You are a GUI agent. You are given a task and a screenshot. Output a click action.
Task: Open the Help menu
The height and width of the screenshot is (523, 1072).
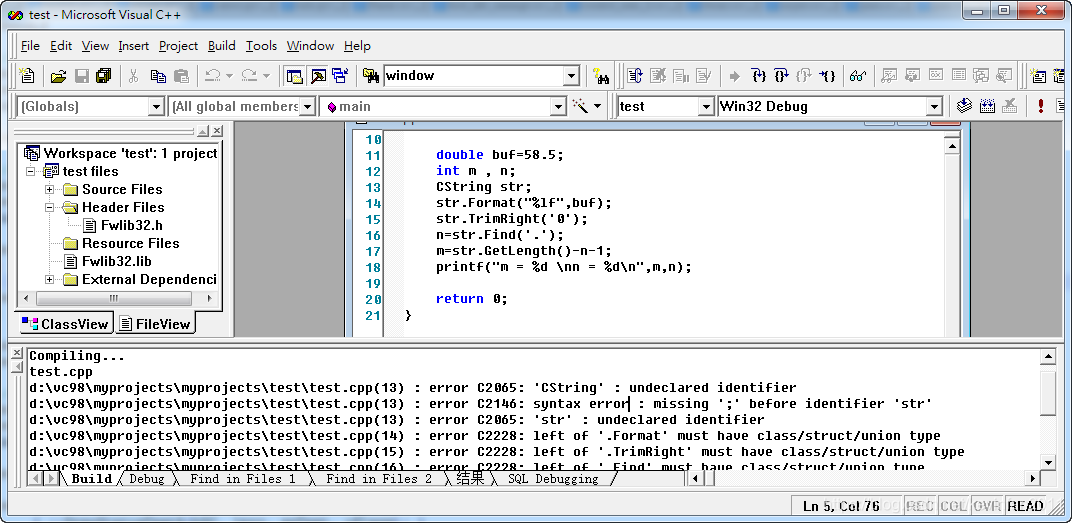357,46
